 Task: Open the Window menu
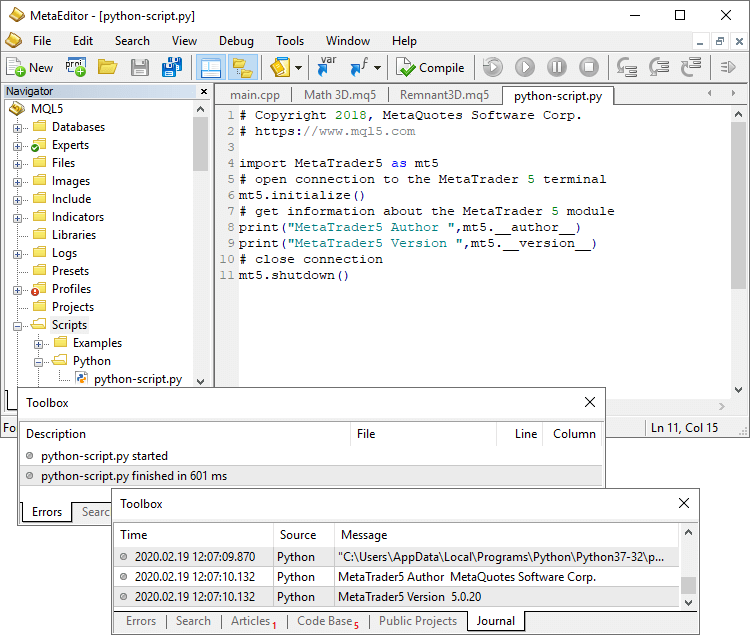[x=348, y=41]
